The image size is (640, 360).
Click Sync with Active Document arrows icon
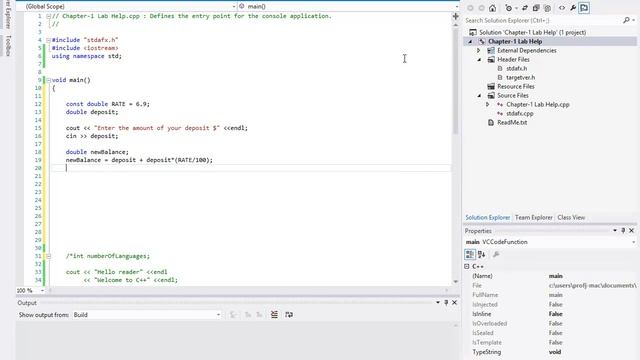pos(525,8)
